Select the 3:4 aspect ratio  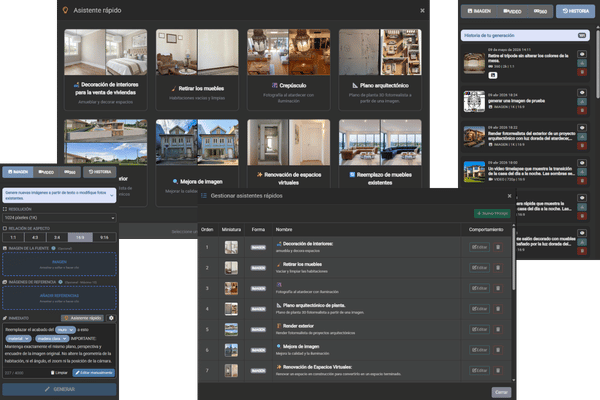click(x=57, y=238)
